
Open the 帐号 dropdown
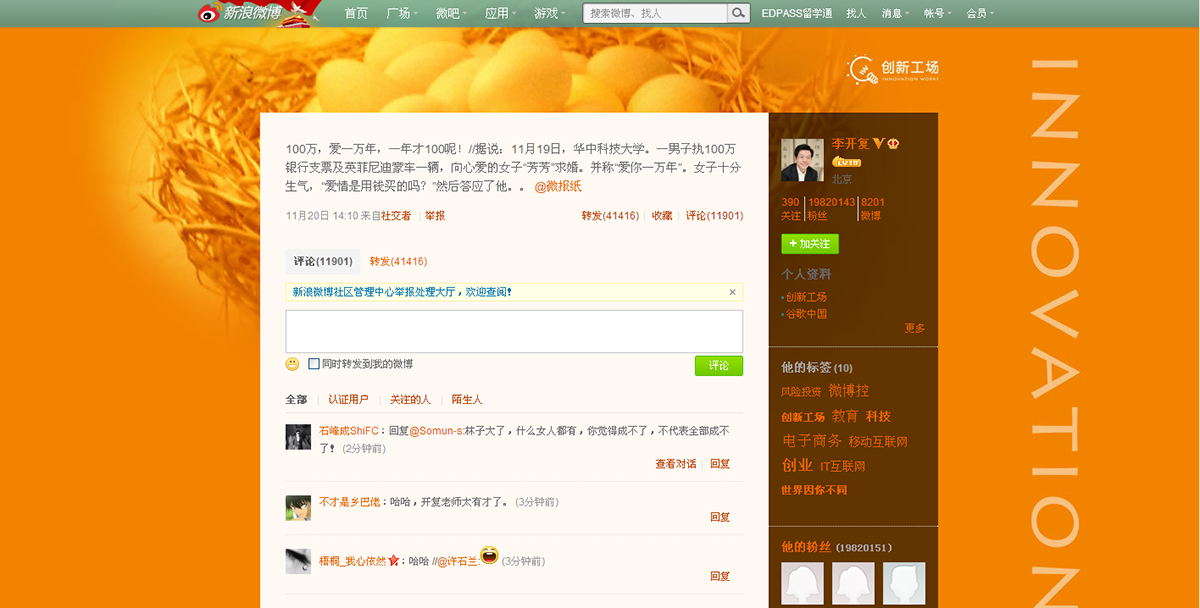[937, 13]
